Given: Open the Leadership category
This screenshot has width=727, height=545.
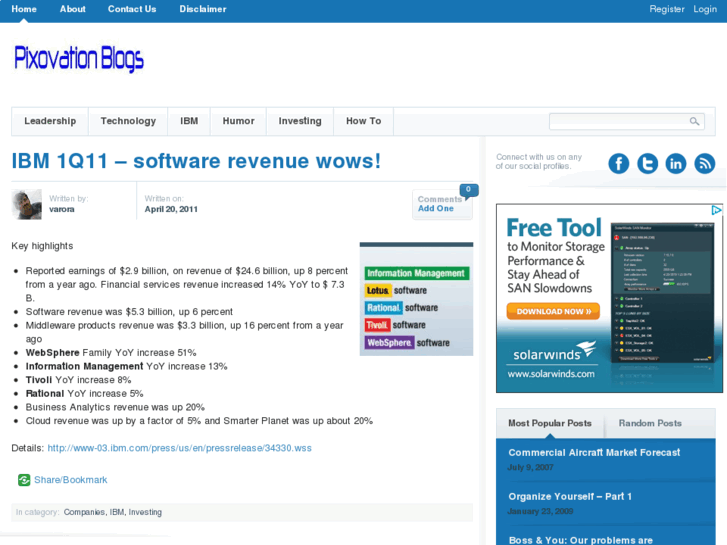Looking at the screenshot, I should pyautogui.click(x=50, y=122).
